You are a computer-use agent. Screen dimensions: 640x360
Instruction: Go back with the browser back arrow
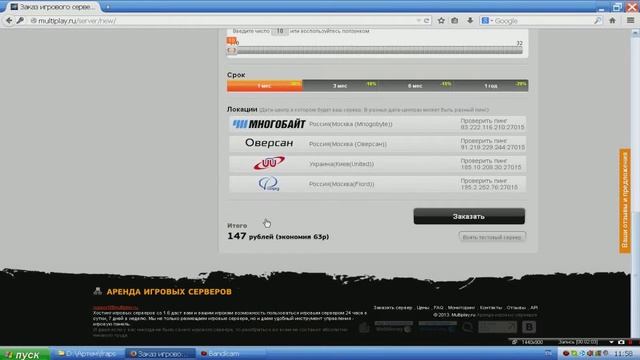(9, 20)
